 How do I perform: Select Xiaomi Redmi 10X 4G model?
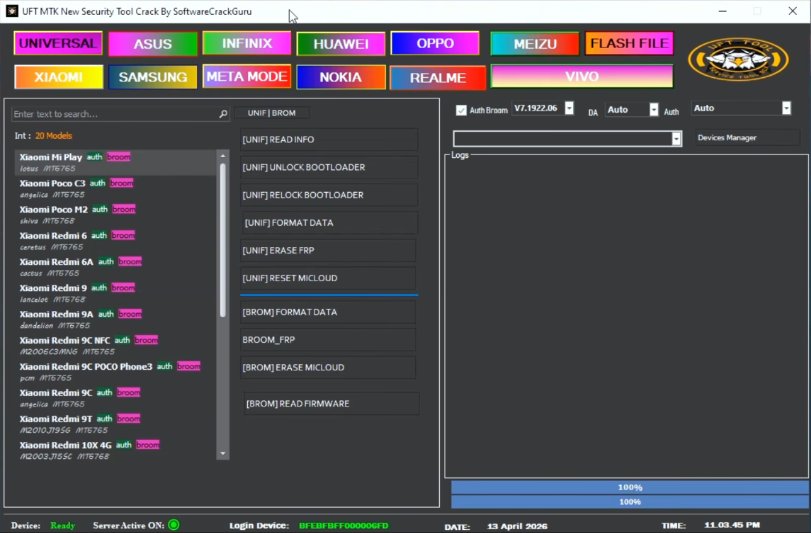(x=116, y=450)
